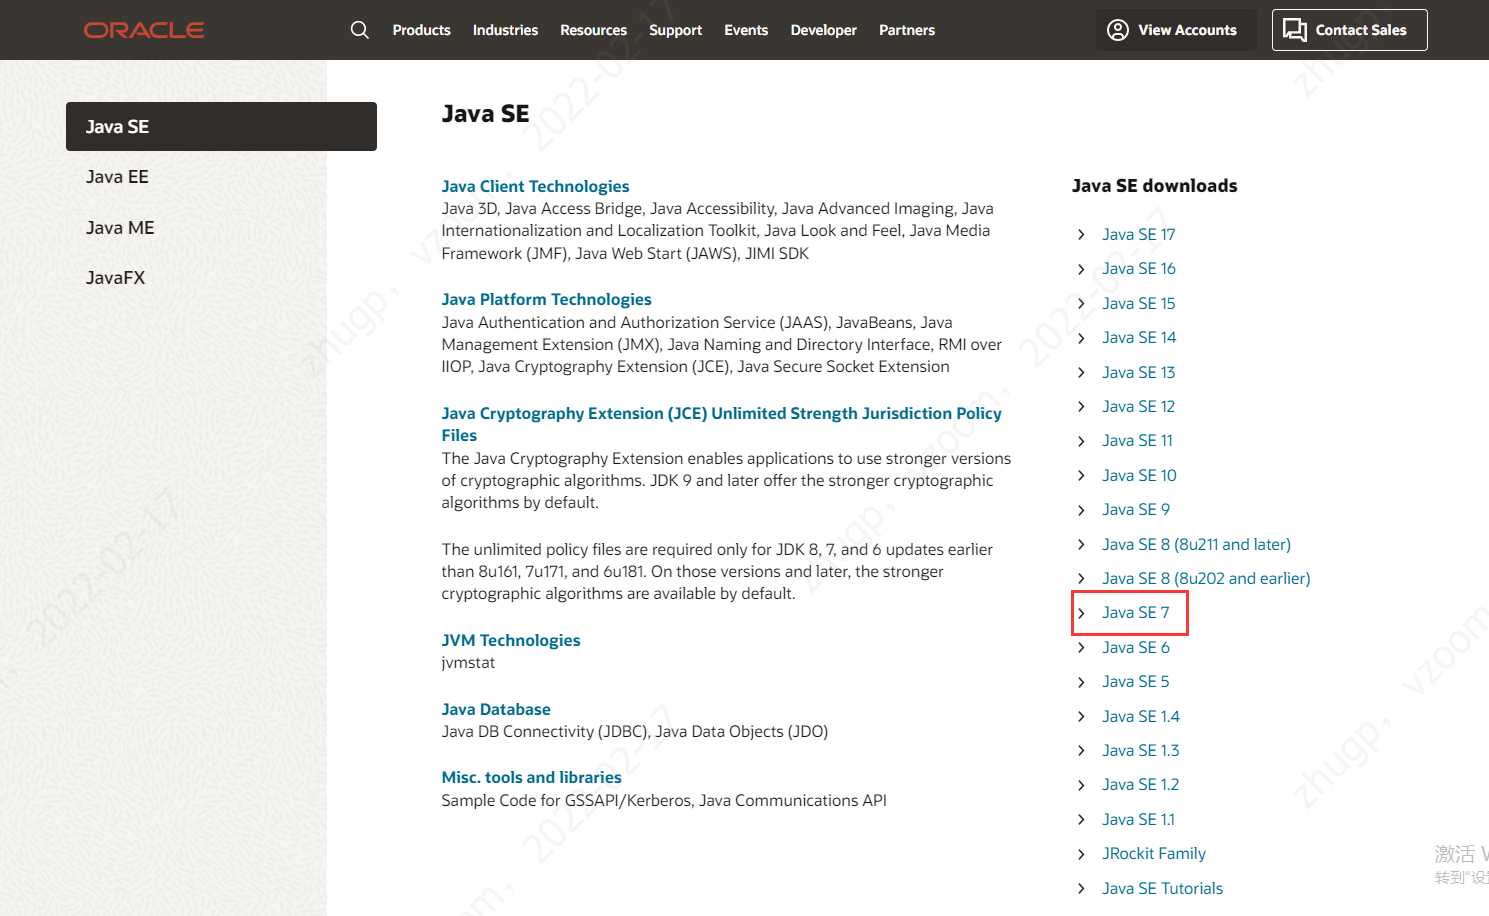Select Java EE in the sidebar
Screen dimensions: 1489x916
pyautogui.click(x=117, y=177)
